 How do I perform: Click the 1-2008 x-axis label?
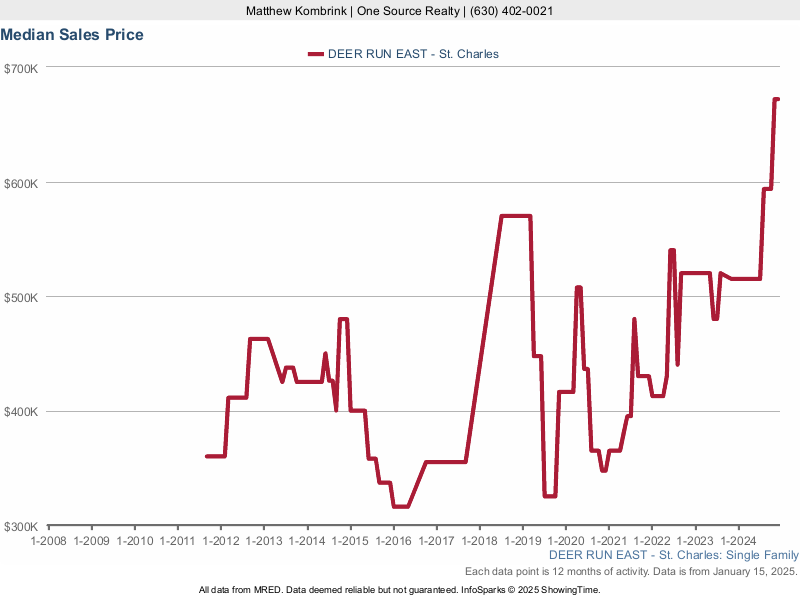[48, 541]
